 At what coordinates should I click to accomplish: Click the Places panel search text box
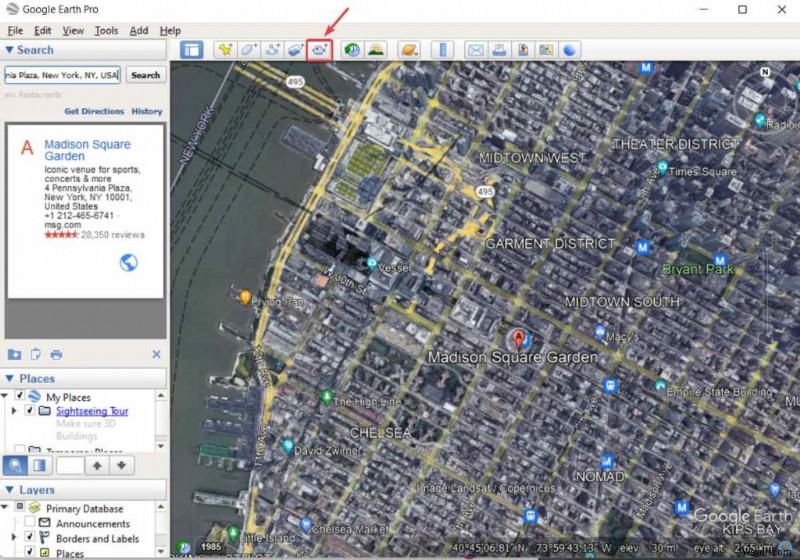[x=70, y=465]
